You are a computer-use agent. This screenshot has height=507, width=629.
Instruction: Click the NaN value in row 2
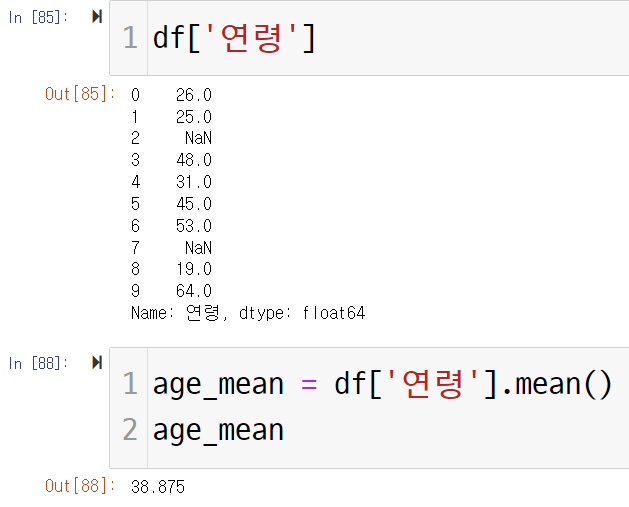coord(198,138)
